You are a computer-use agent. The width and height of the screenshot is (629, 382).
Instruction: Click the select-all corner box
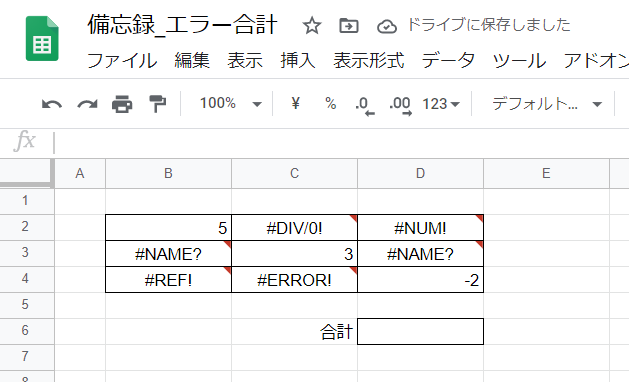[26, 173]
